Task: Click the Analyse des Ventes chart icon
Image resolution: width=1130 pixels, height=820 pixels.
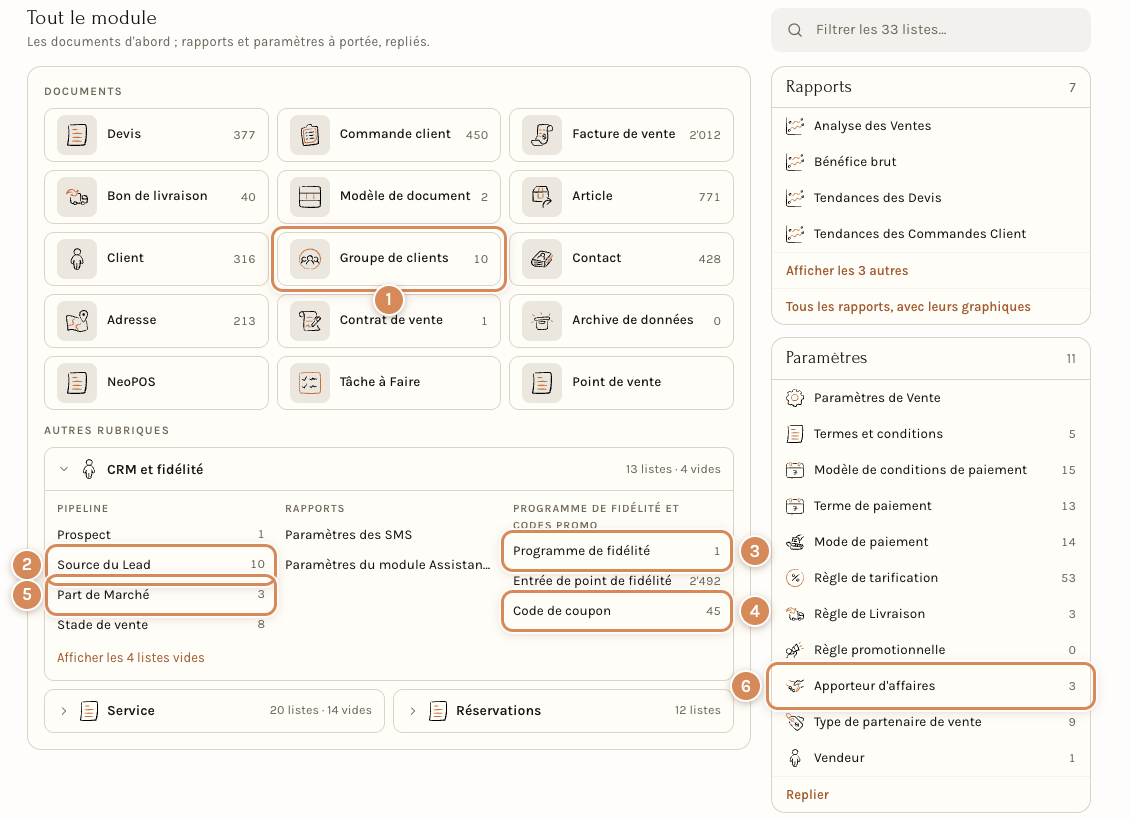Action: tap(795, 126)
